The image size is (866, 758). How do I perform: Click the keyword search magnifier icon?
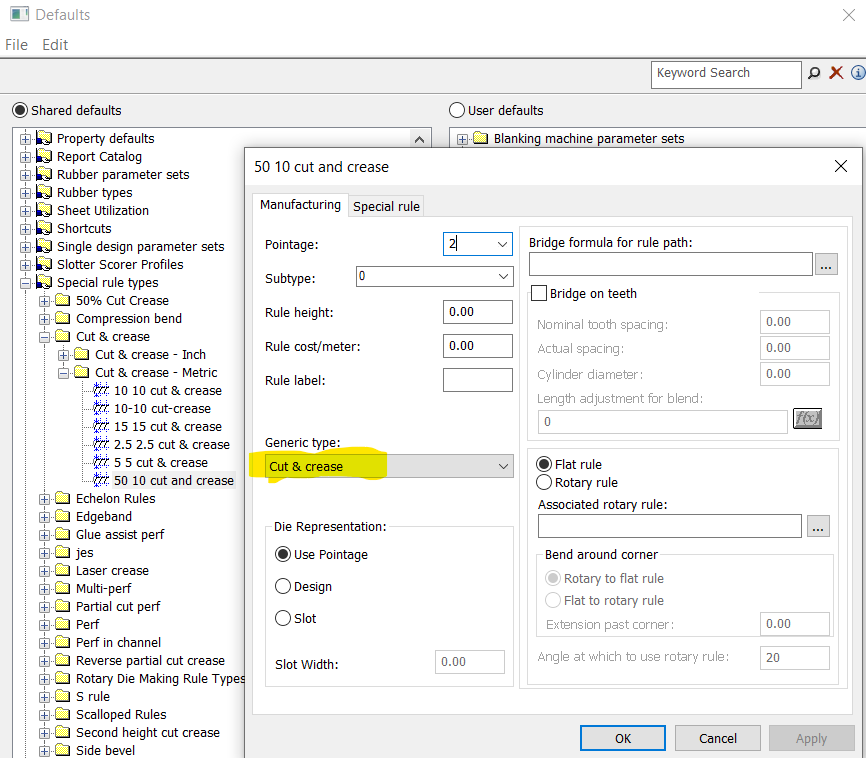[814, 73]
